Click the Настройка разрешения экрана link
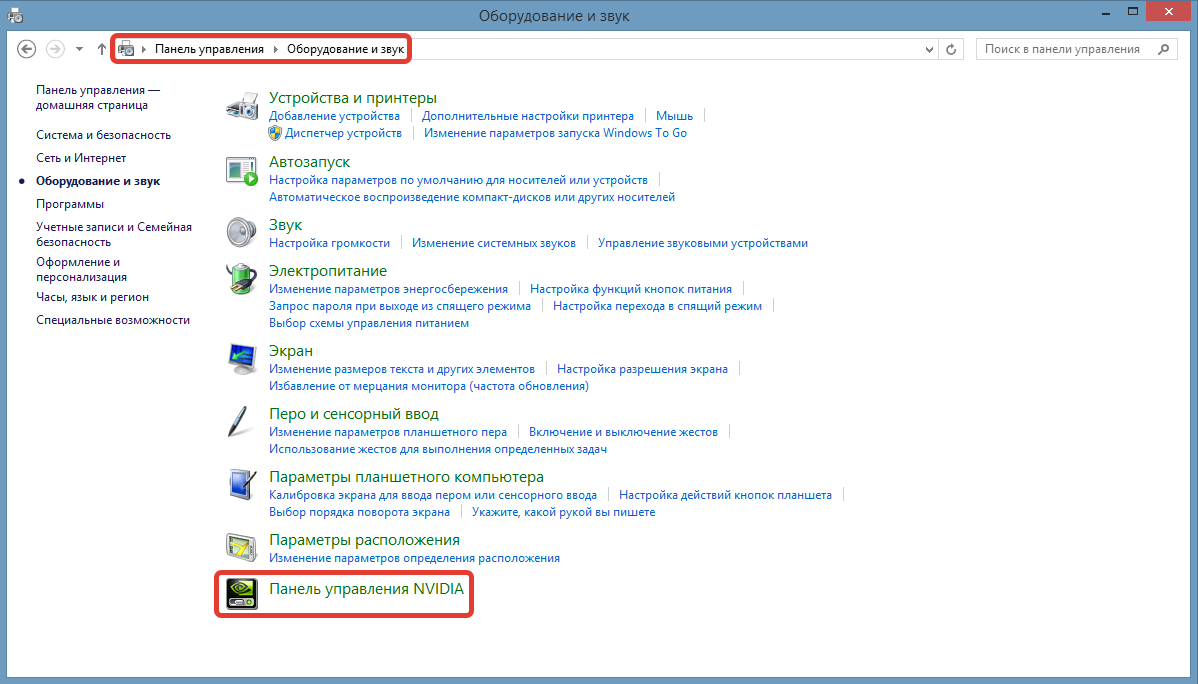Viewport: 1198px width, 684px height. (642, 369)
